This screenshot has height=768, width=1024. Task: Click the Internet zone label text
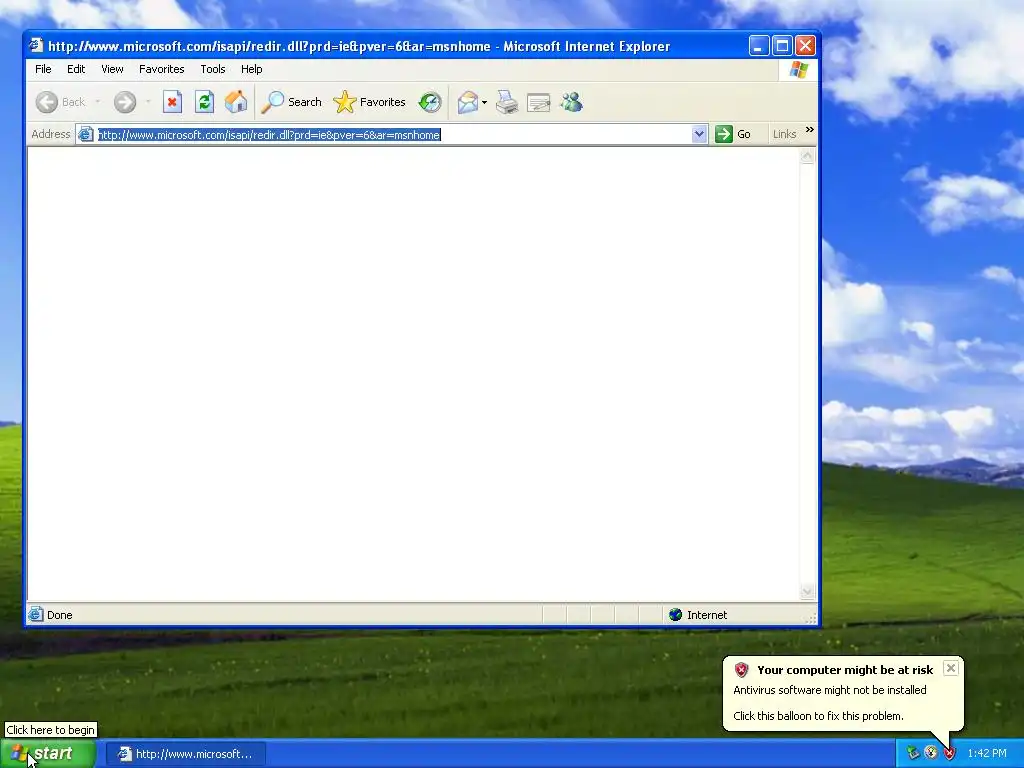coord(707,615)
